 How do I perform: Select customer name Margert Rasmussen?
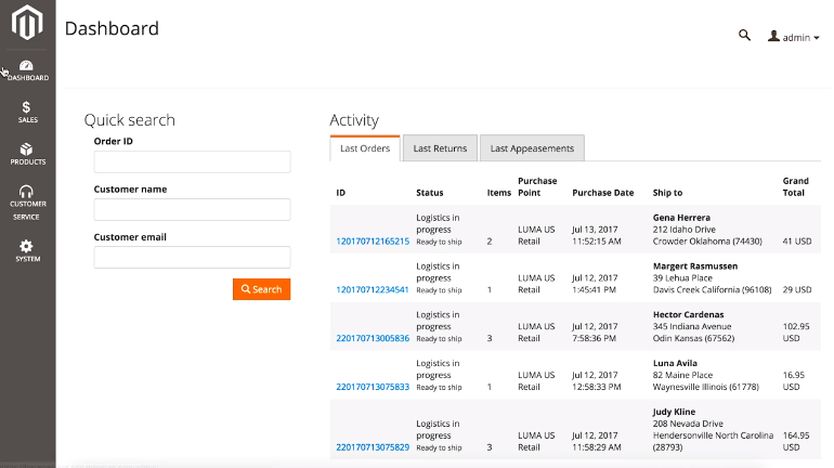pos(695,266)
